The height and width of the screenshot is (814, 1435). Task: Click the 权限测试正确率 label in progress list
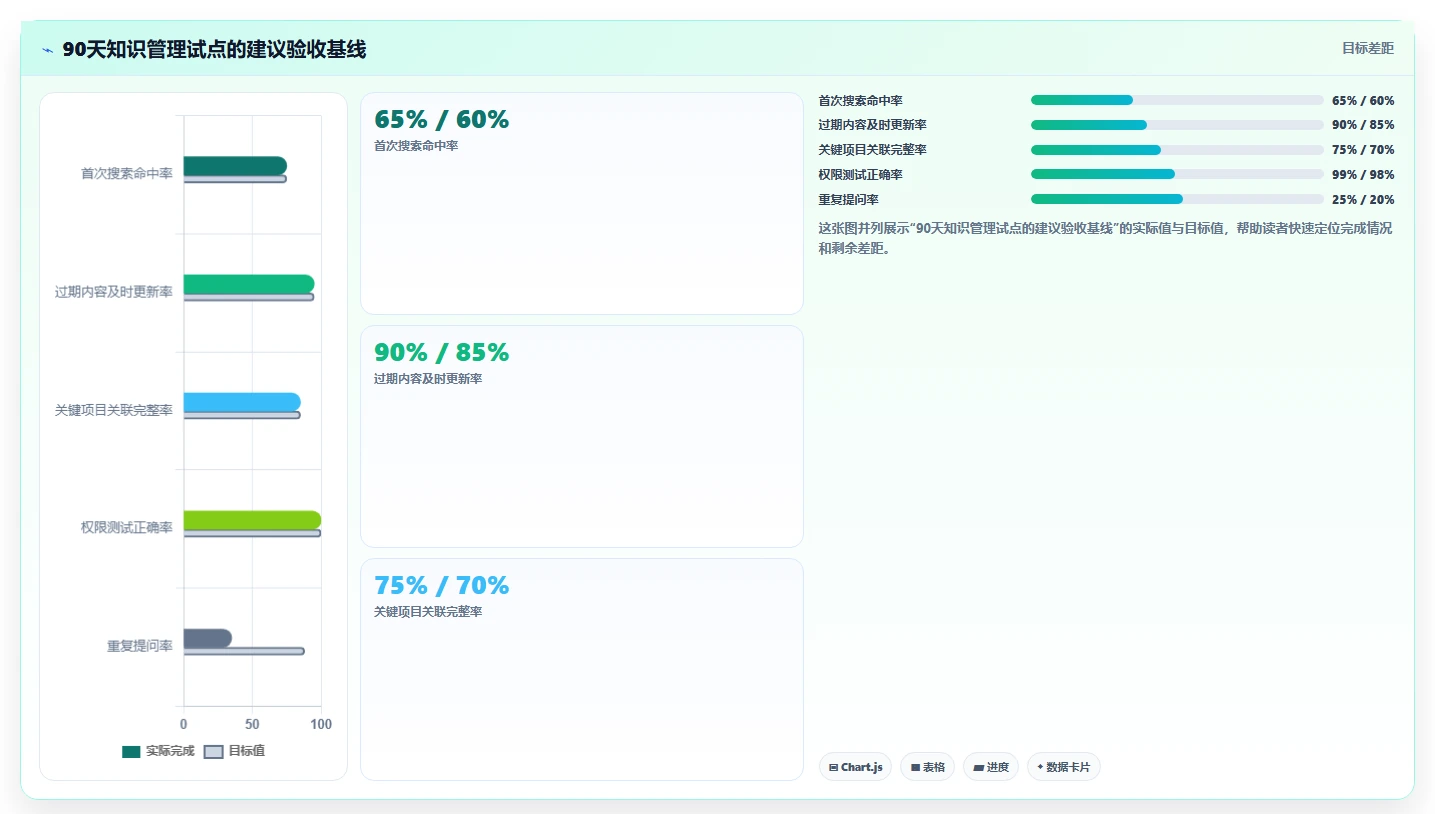(860, 175)
